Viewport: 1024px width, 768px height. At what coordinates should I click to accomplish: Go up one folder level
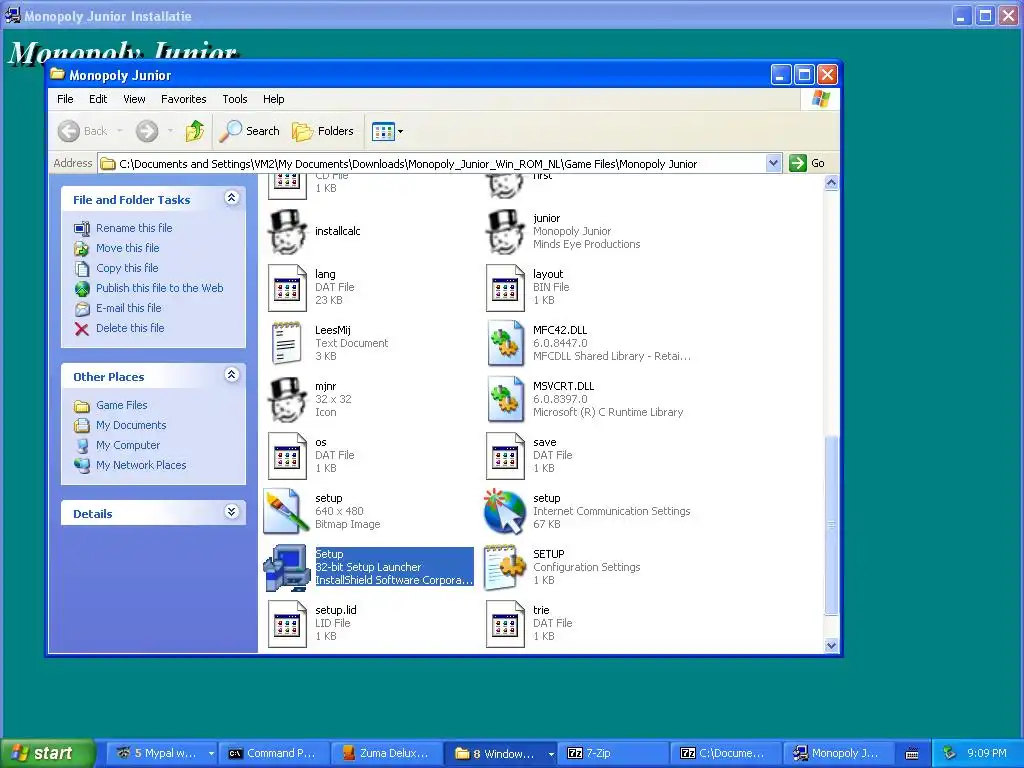point(195,131)
